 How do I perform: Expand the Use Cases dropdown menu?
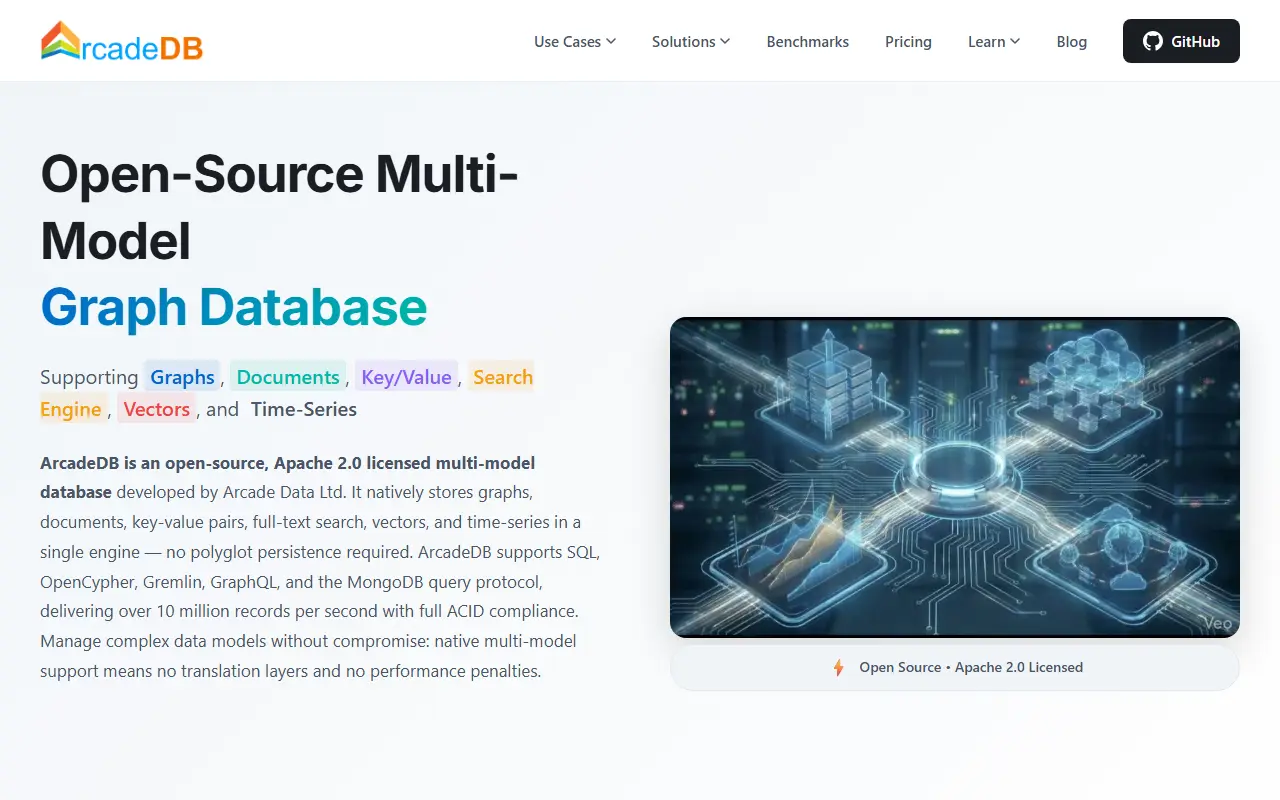[575, 41]
